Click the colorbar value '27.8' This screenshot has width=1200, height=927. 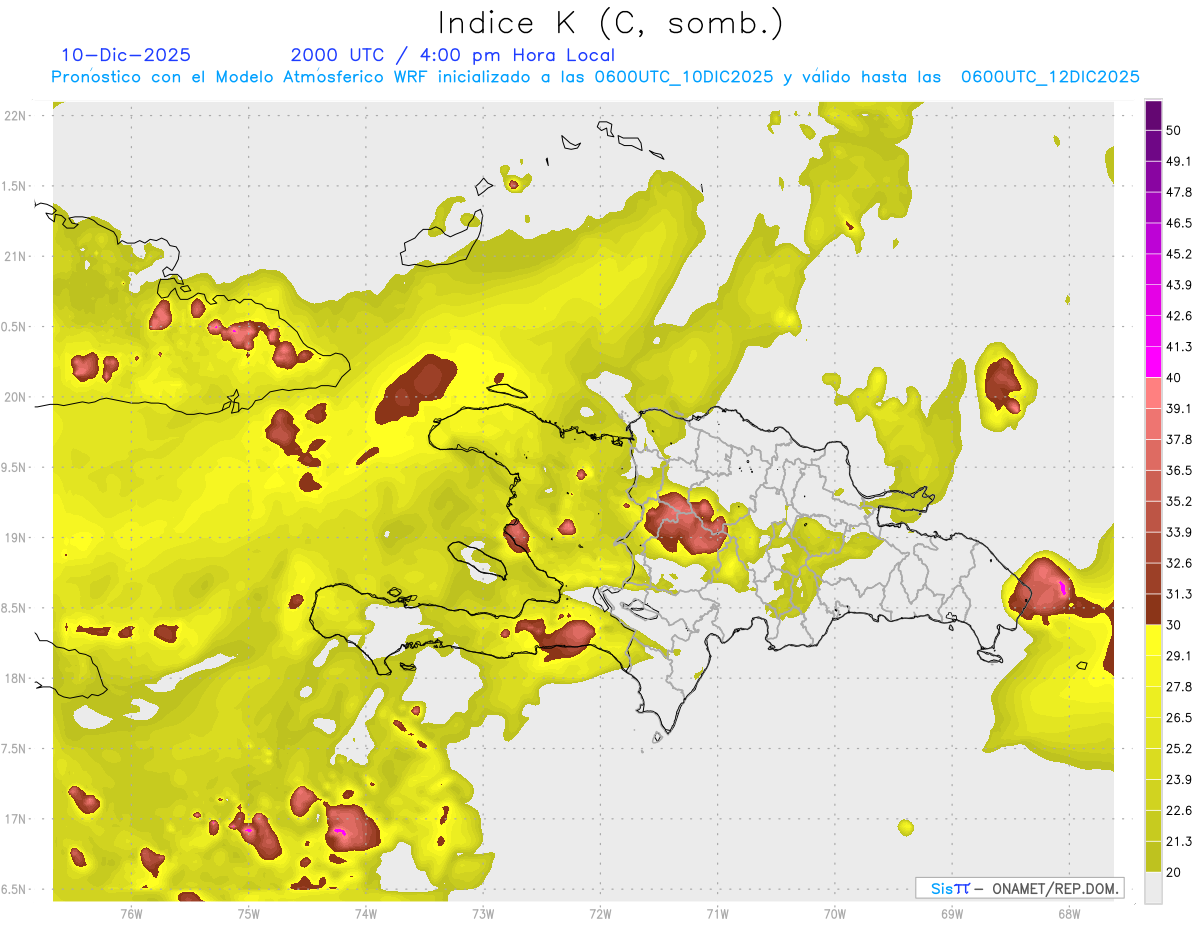pos(1179,687)
